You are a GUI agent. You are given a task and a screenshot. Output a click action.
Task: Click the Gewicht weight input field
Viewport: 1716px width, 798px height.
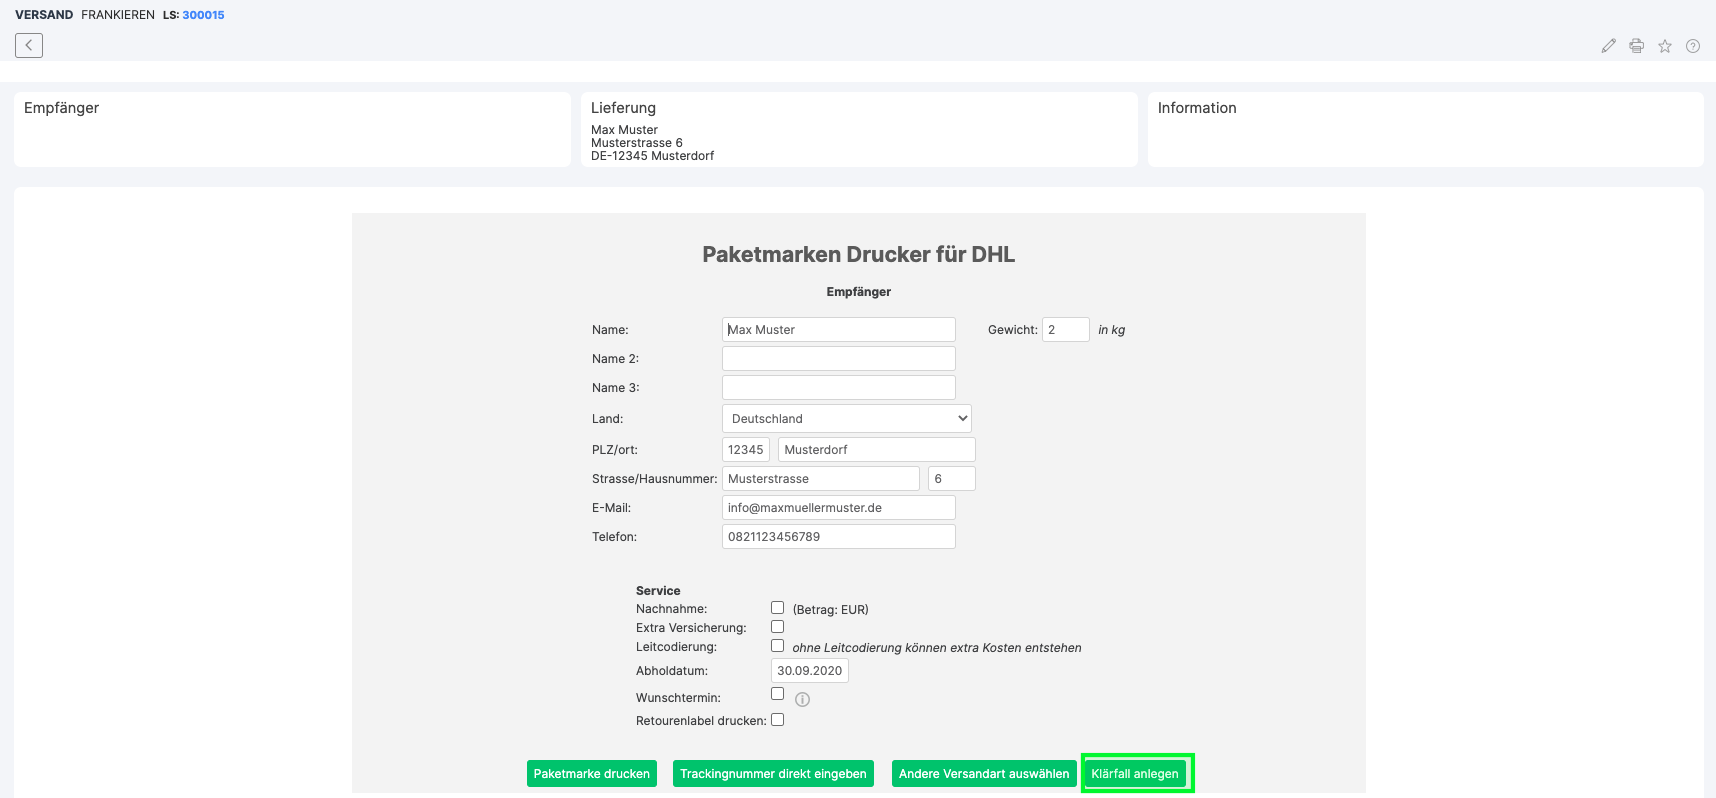click(x=1065, y=330)
